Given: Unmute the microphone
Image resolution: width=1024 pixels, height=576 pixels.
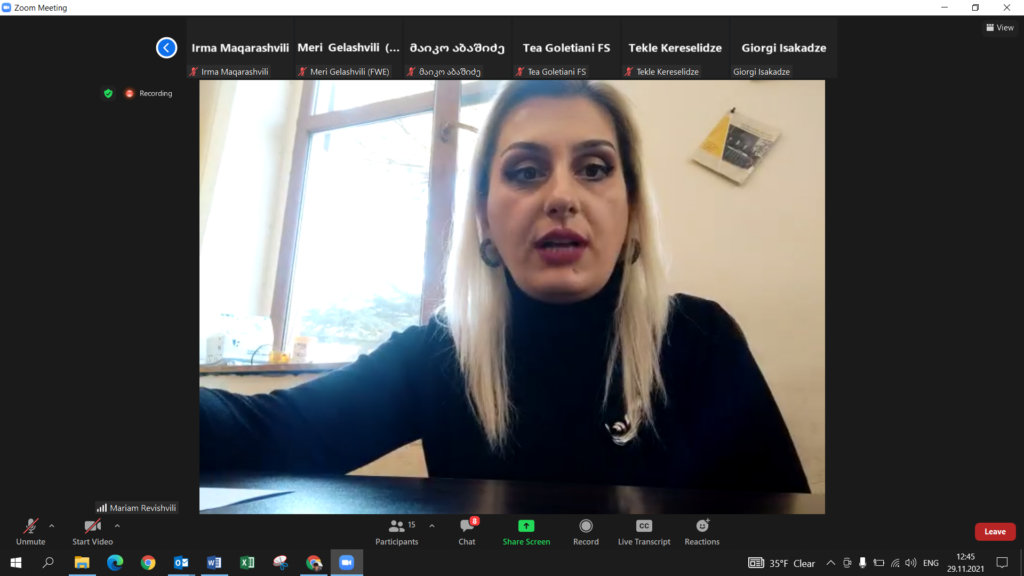Looking at the screenshot, I should (31, 530).
